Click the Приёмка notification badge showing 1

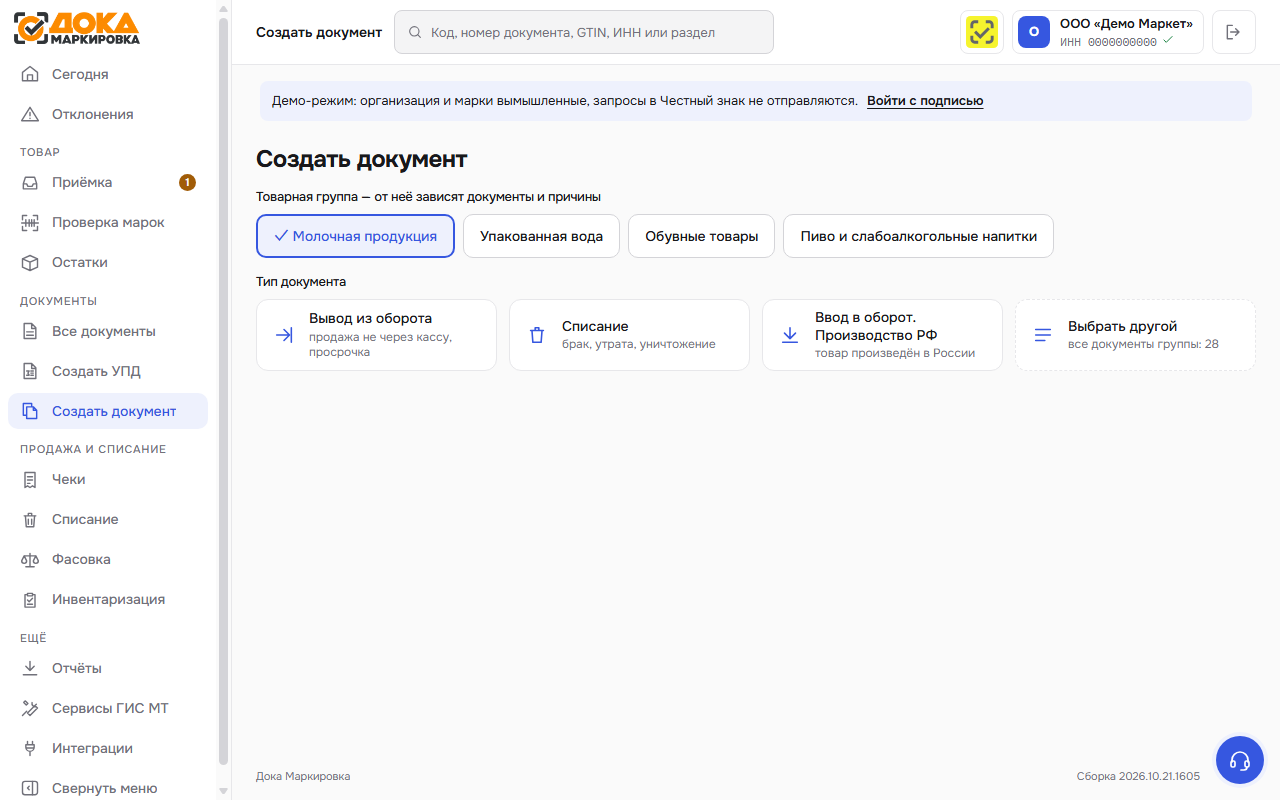point(187,182)
